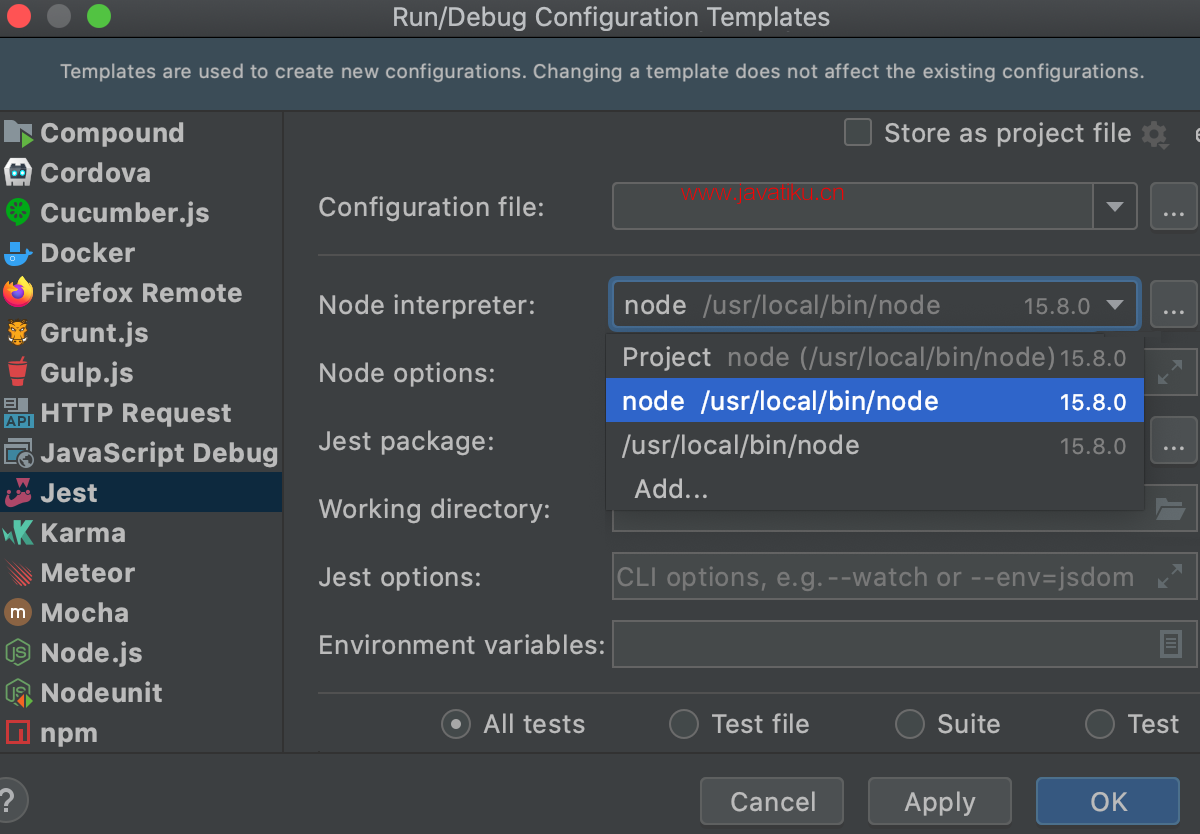Click the Cancel button

coord(772,802)
